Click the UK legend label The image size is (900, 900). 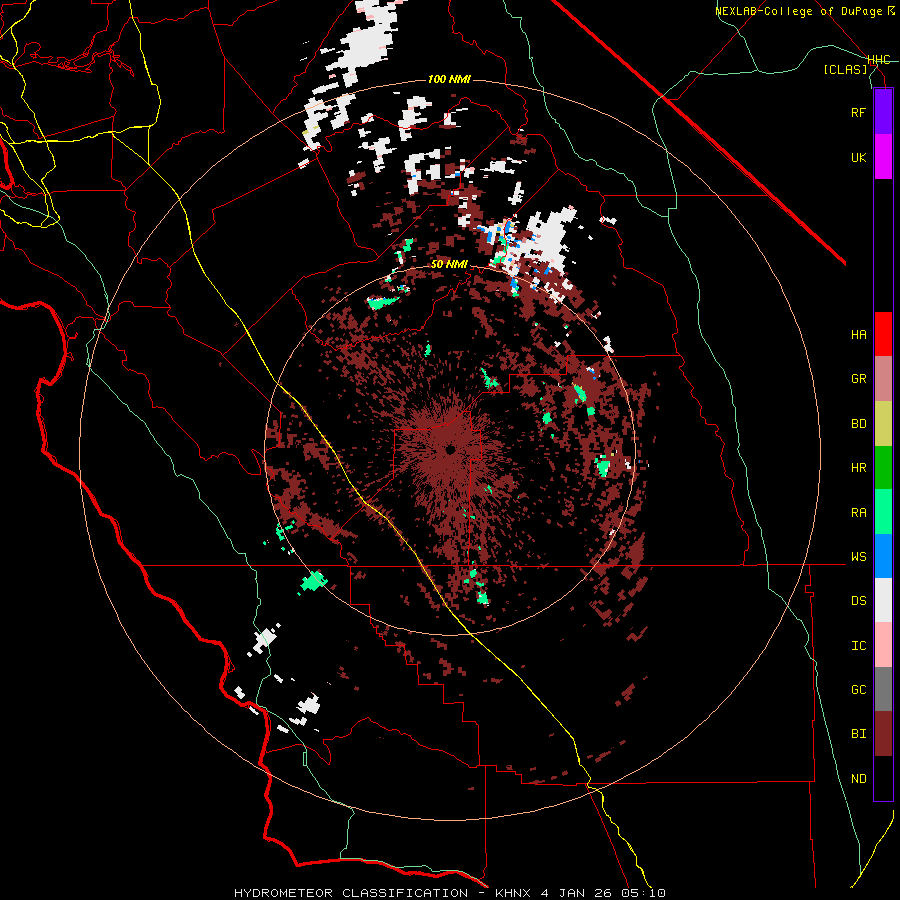pos(858,157)
